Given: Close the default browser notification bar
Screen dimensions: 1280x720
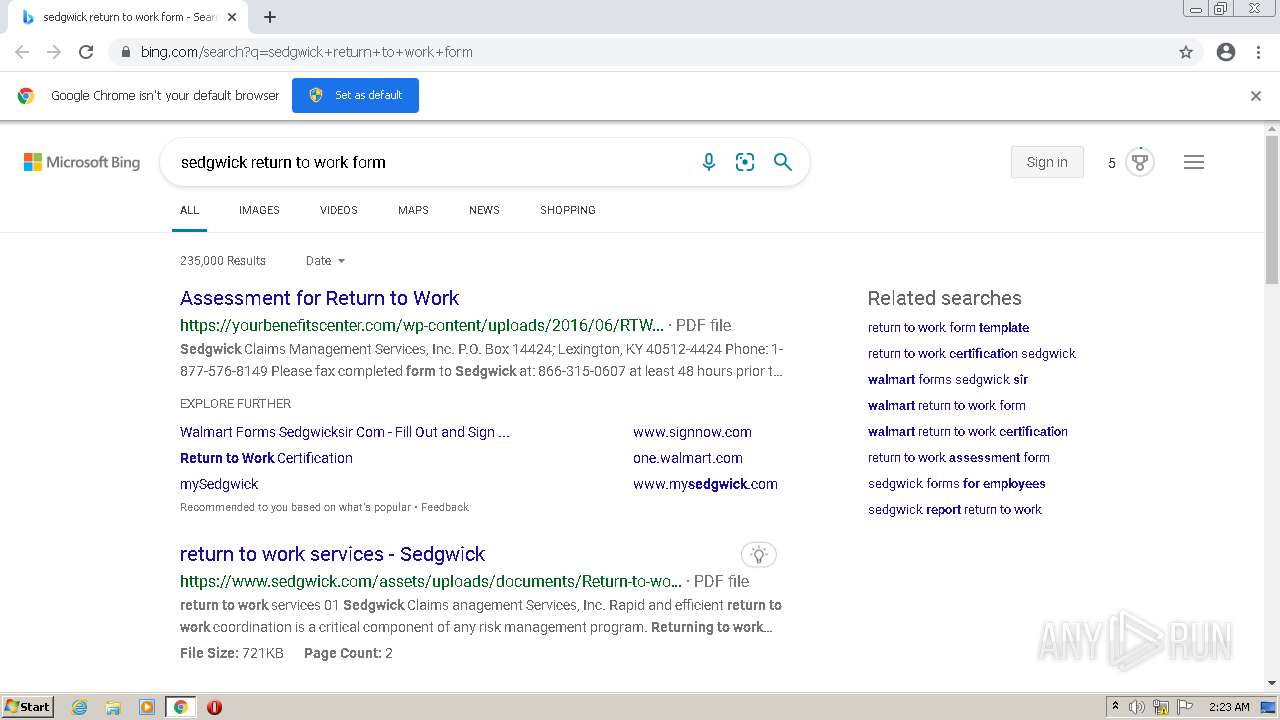Looking at the screenshot, I should 1256,96.
